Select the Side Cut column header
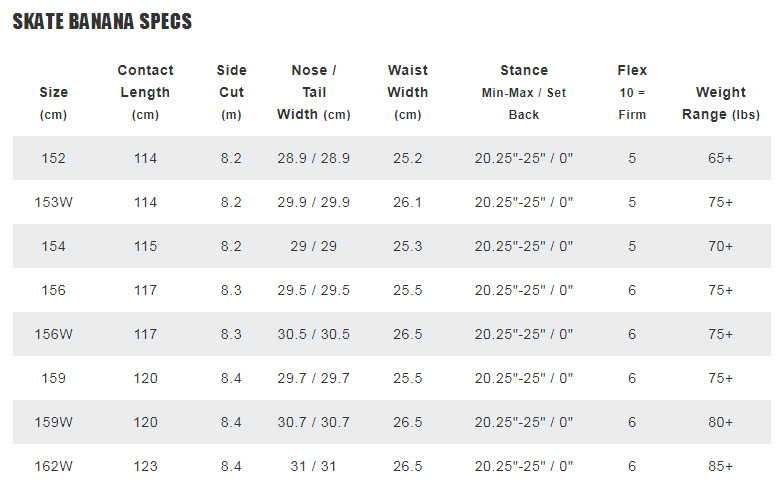The height and width of the screenshot is (495, 783). (x=231, y=92)
